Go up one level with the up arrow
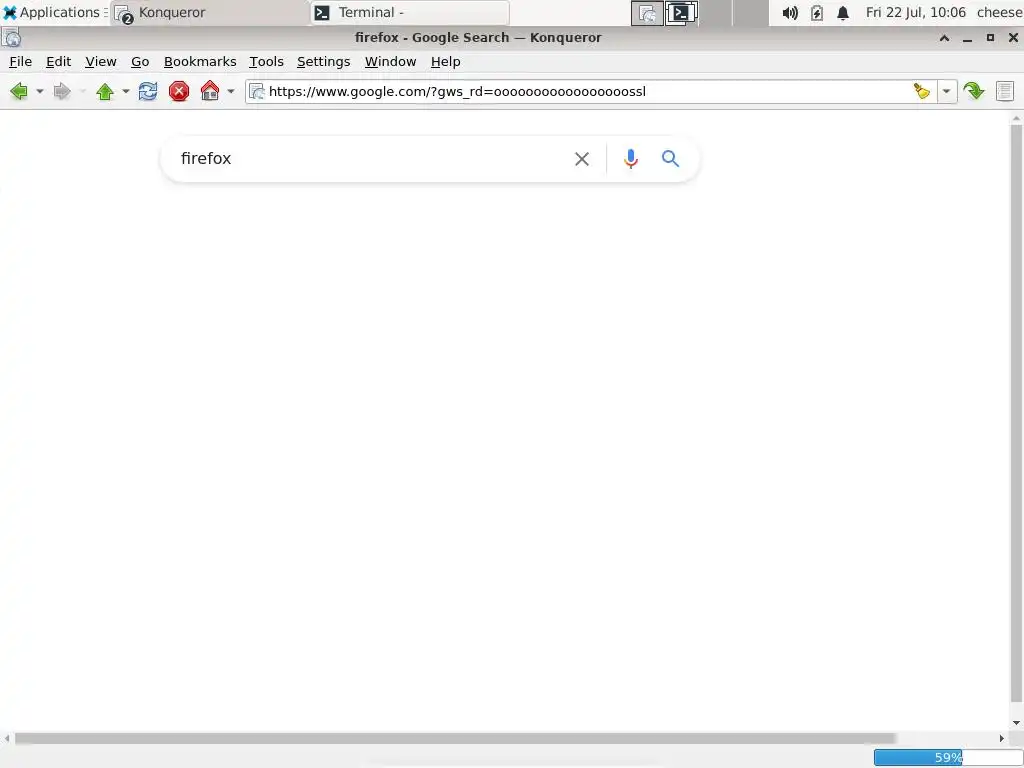1024x768 pixels. tap(105, 91)
